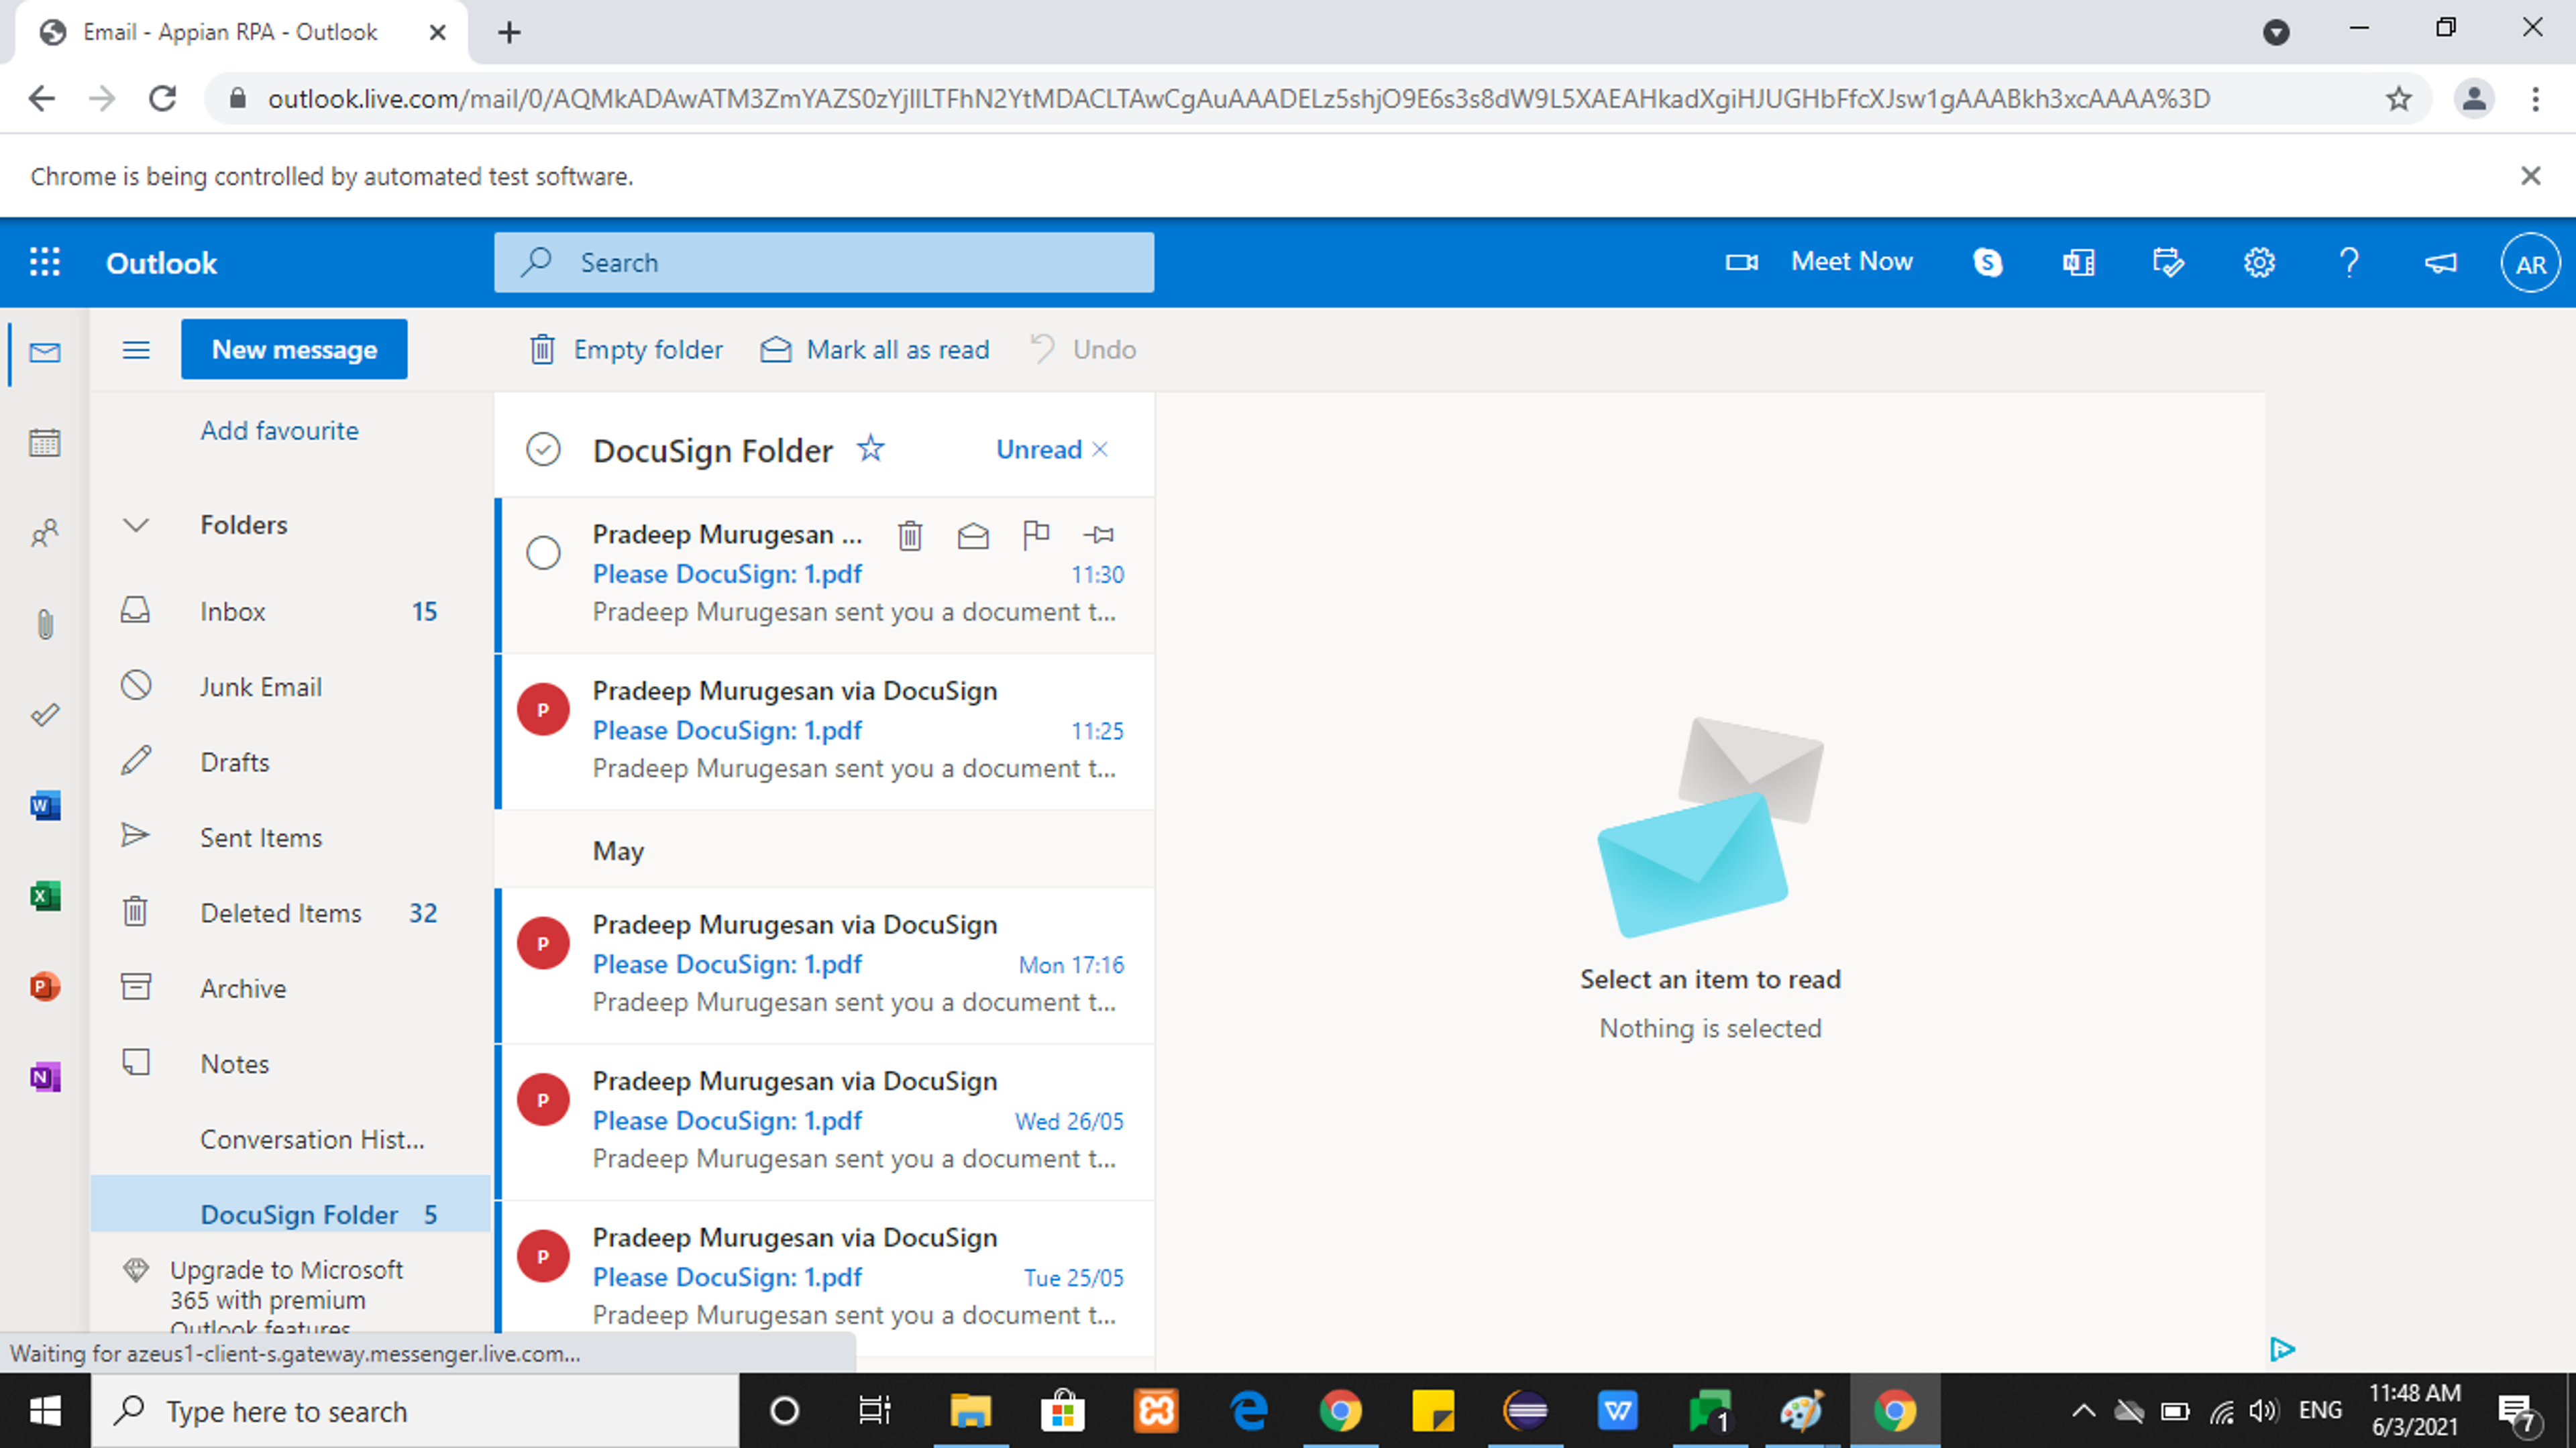The image size is (2576, 1448).
Task: Open Outlook settings gear
Action: coord(2259,262)
